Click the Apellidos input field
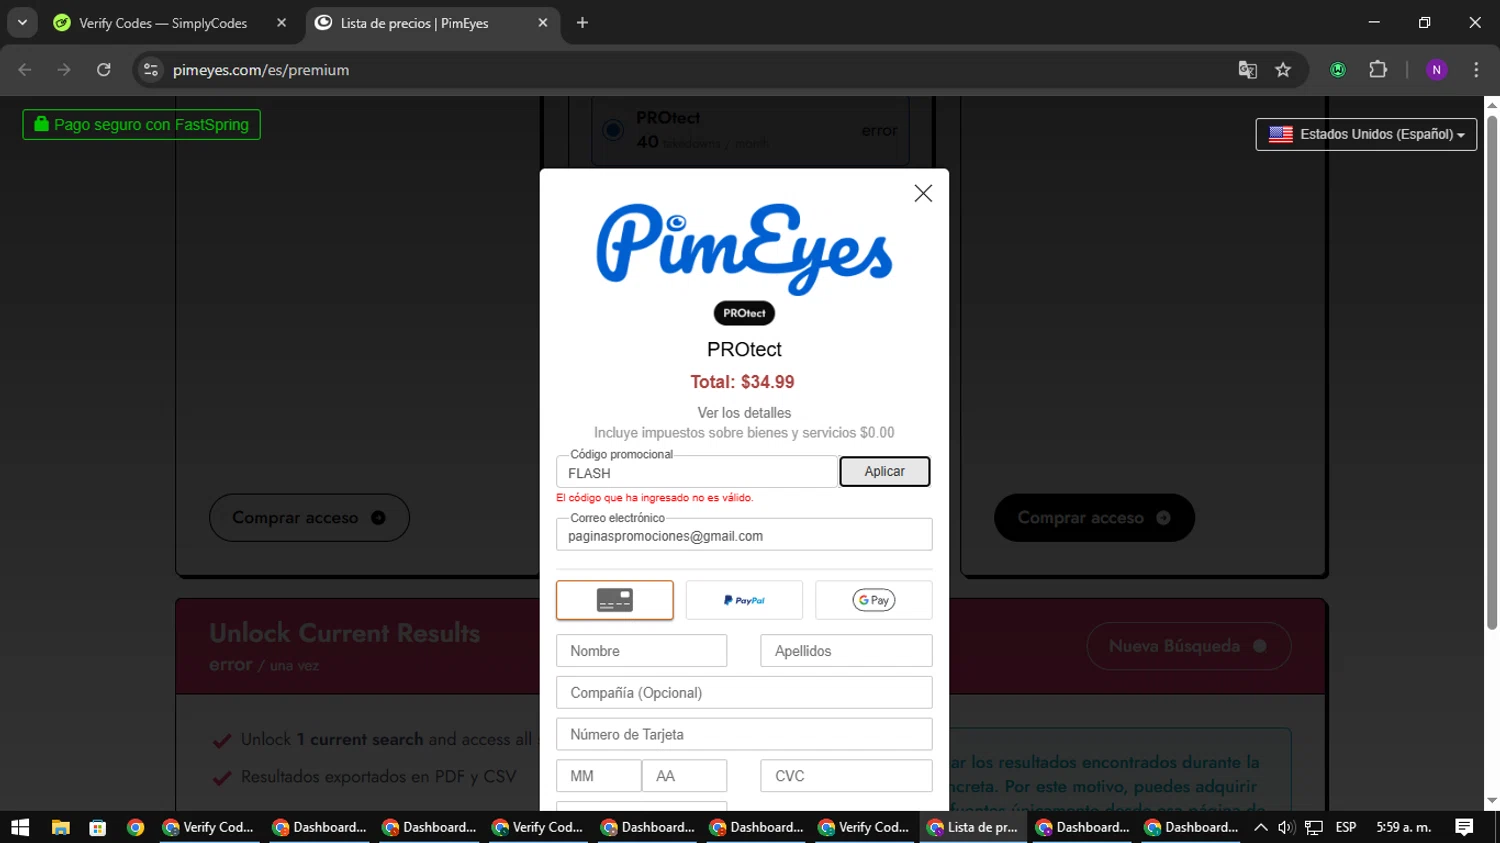This screenshot has width=1500, height=843. tap(846, 651)
